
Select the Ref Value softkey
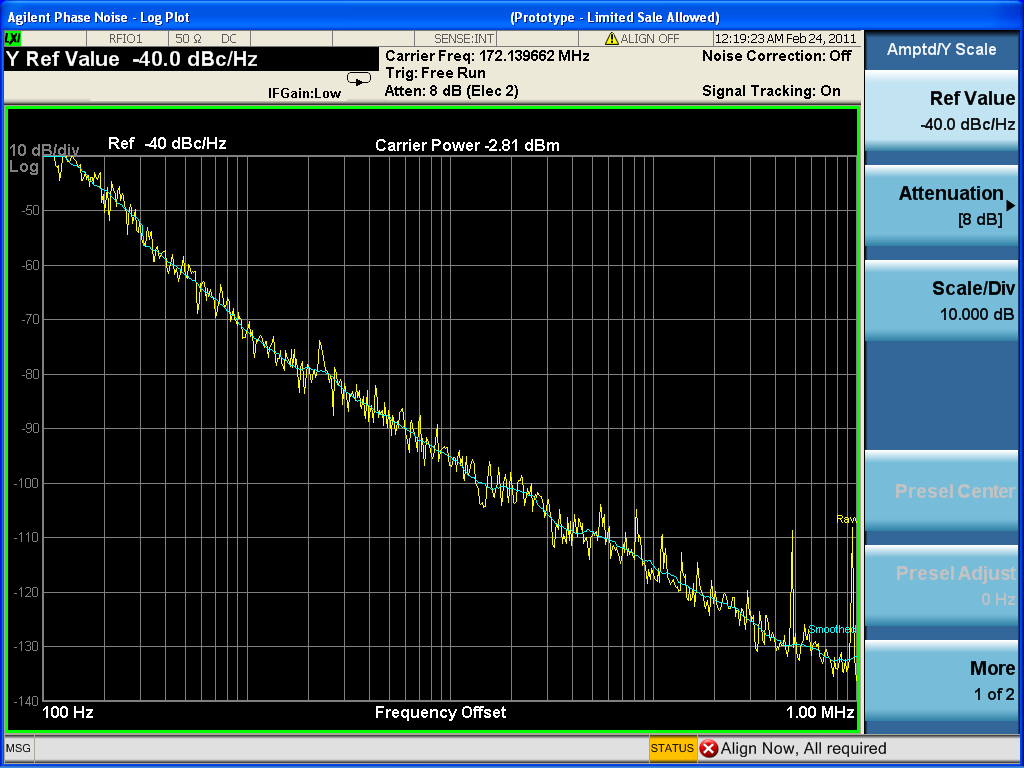(940, 110)
